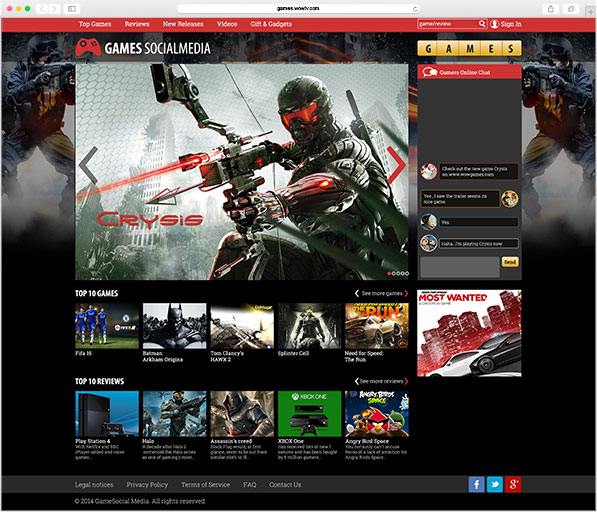Open Top Games menu

point(95,24)
